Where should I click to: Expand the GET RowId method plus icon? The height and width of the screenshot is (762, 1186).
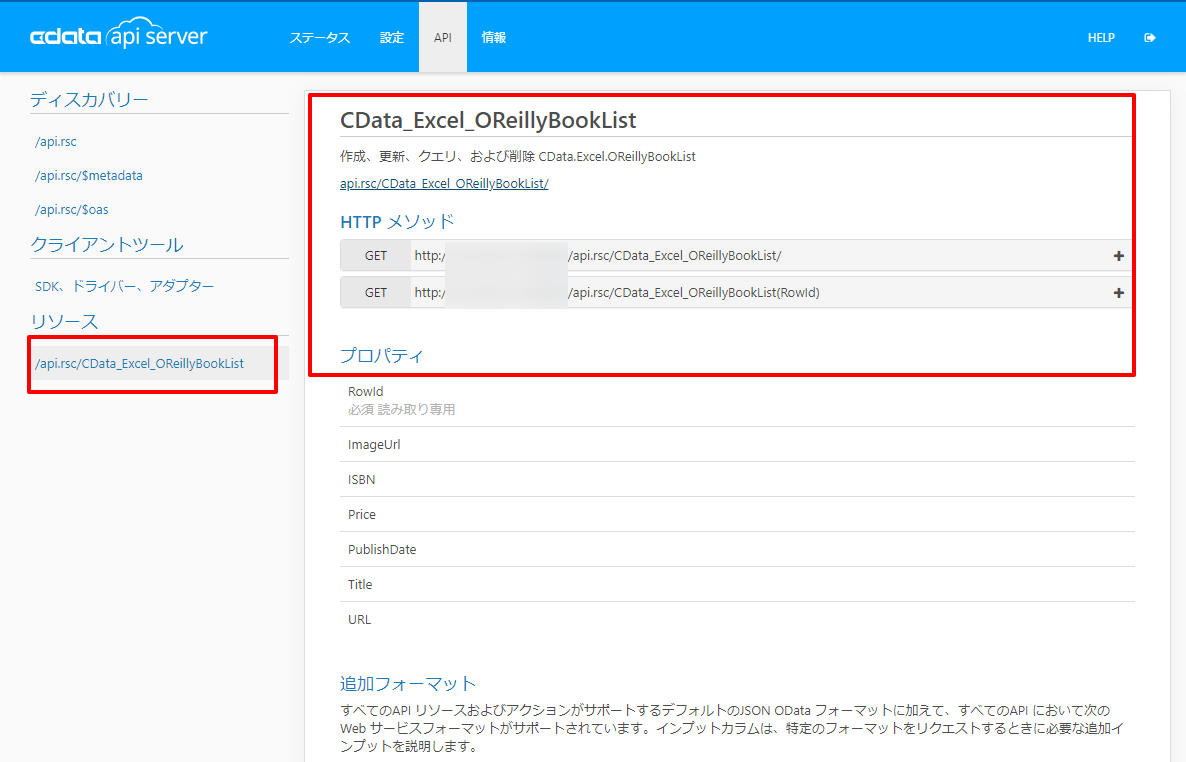[1119, 293]
